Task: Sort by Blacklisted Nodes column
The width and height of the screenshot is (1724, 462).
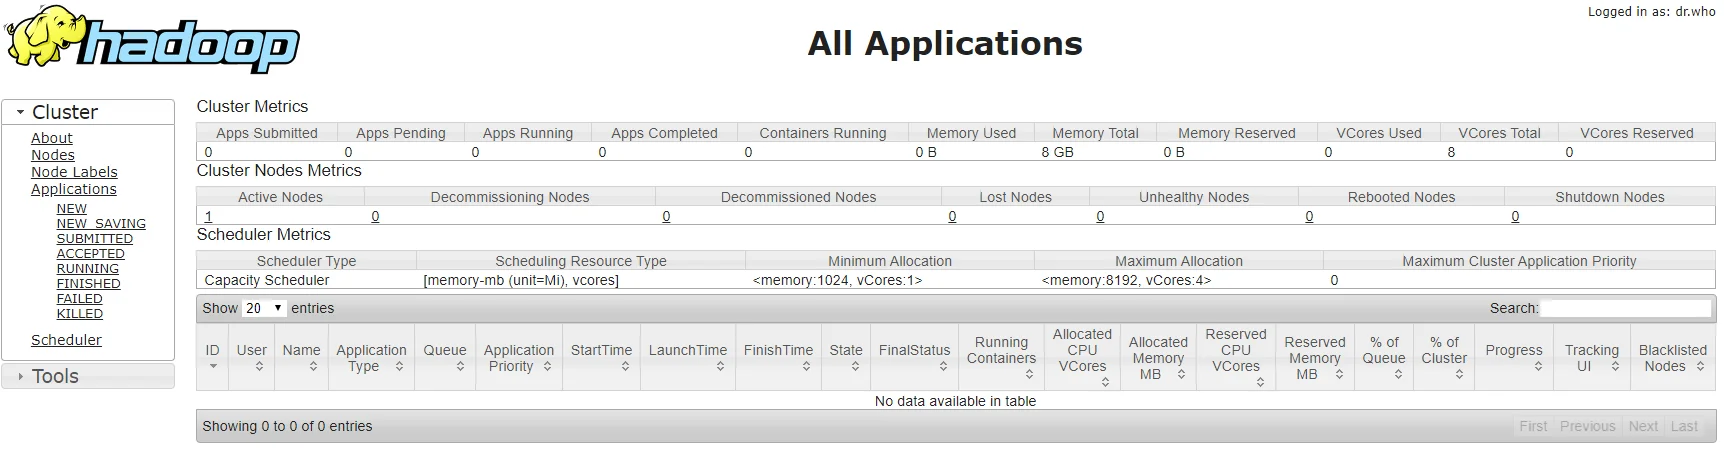Action: pos(1672,357)
